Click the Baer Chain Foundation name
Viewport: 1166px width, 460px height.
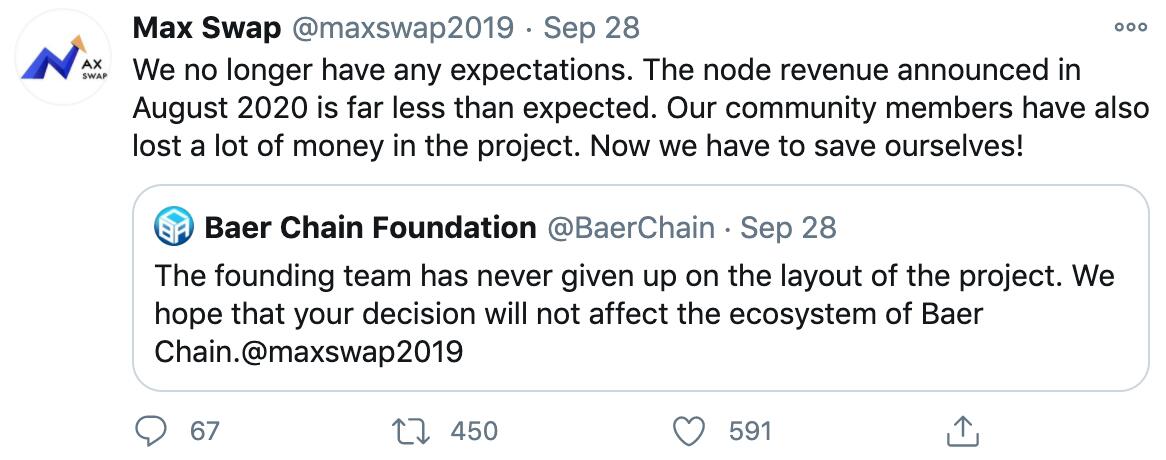370,229
